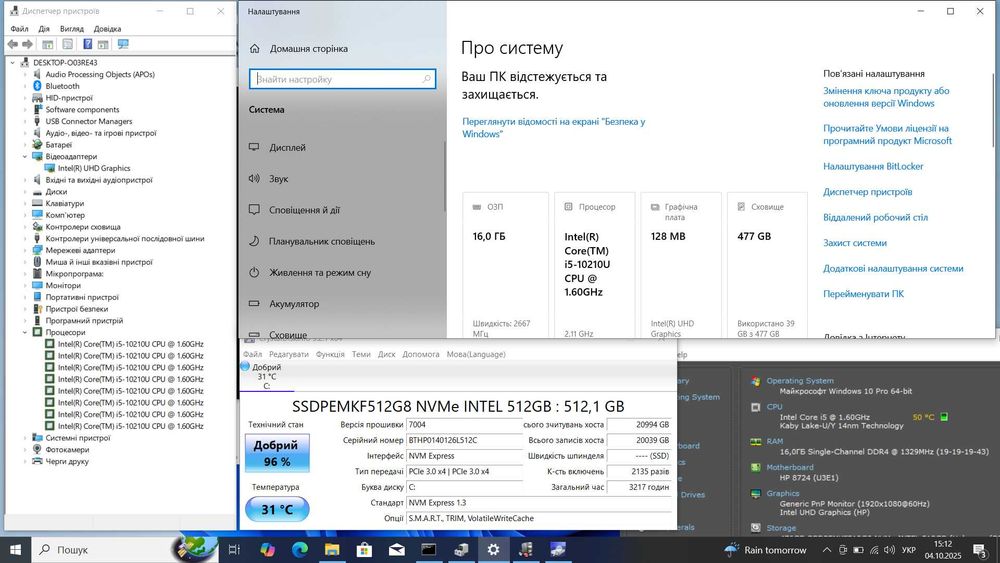Viewport: 1000px width, 563px height.
Task: Expand the Диски tree node
Action: 25,192
